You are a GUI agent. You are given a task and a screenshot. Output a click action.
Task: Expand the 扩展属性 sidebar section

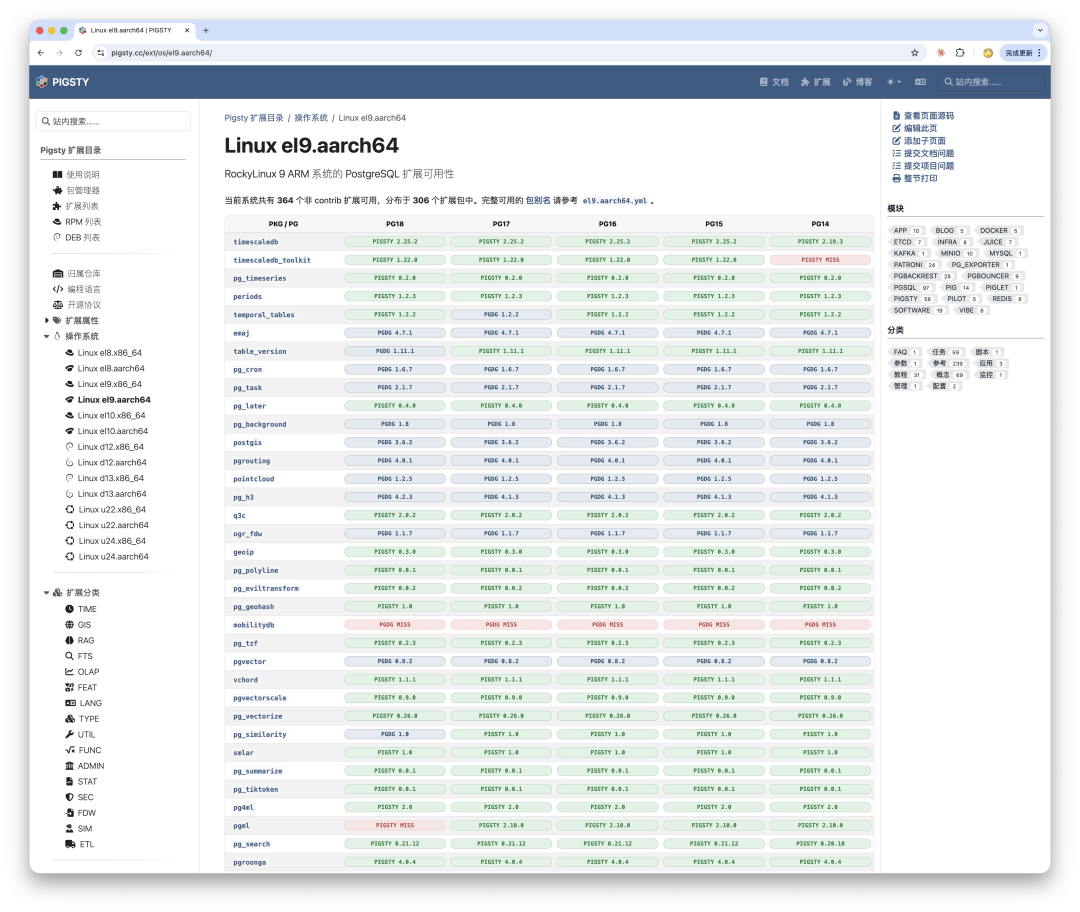pyautogui.click(x=47, y=320)
